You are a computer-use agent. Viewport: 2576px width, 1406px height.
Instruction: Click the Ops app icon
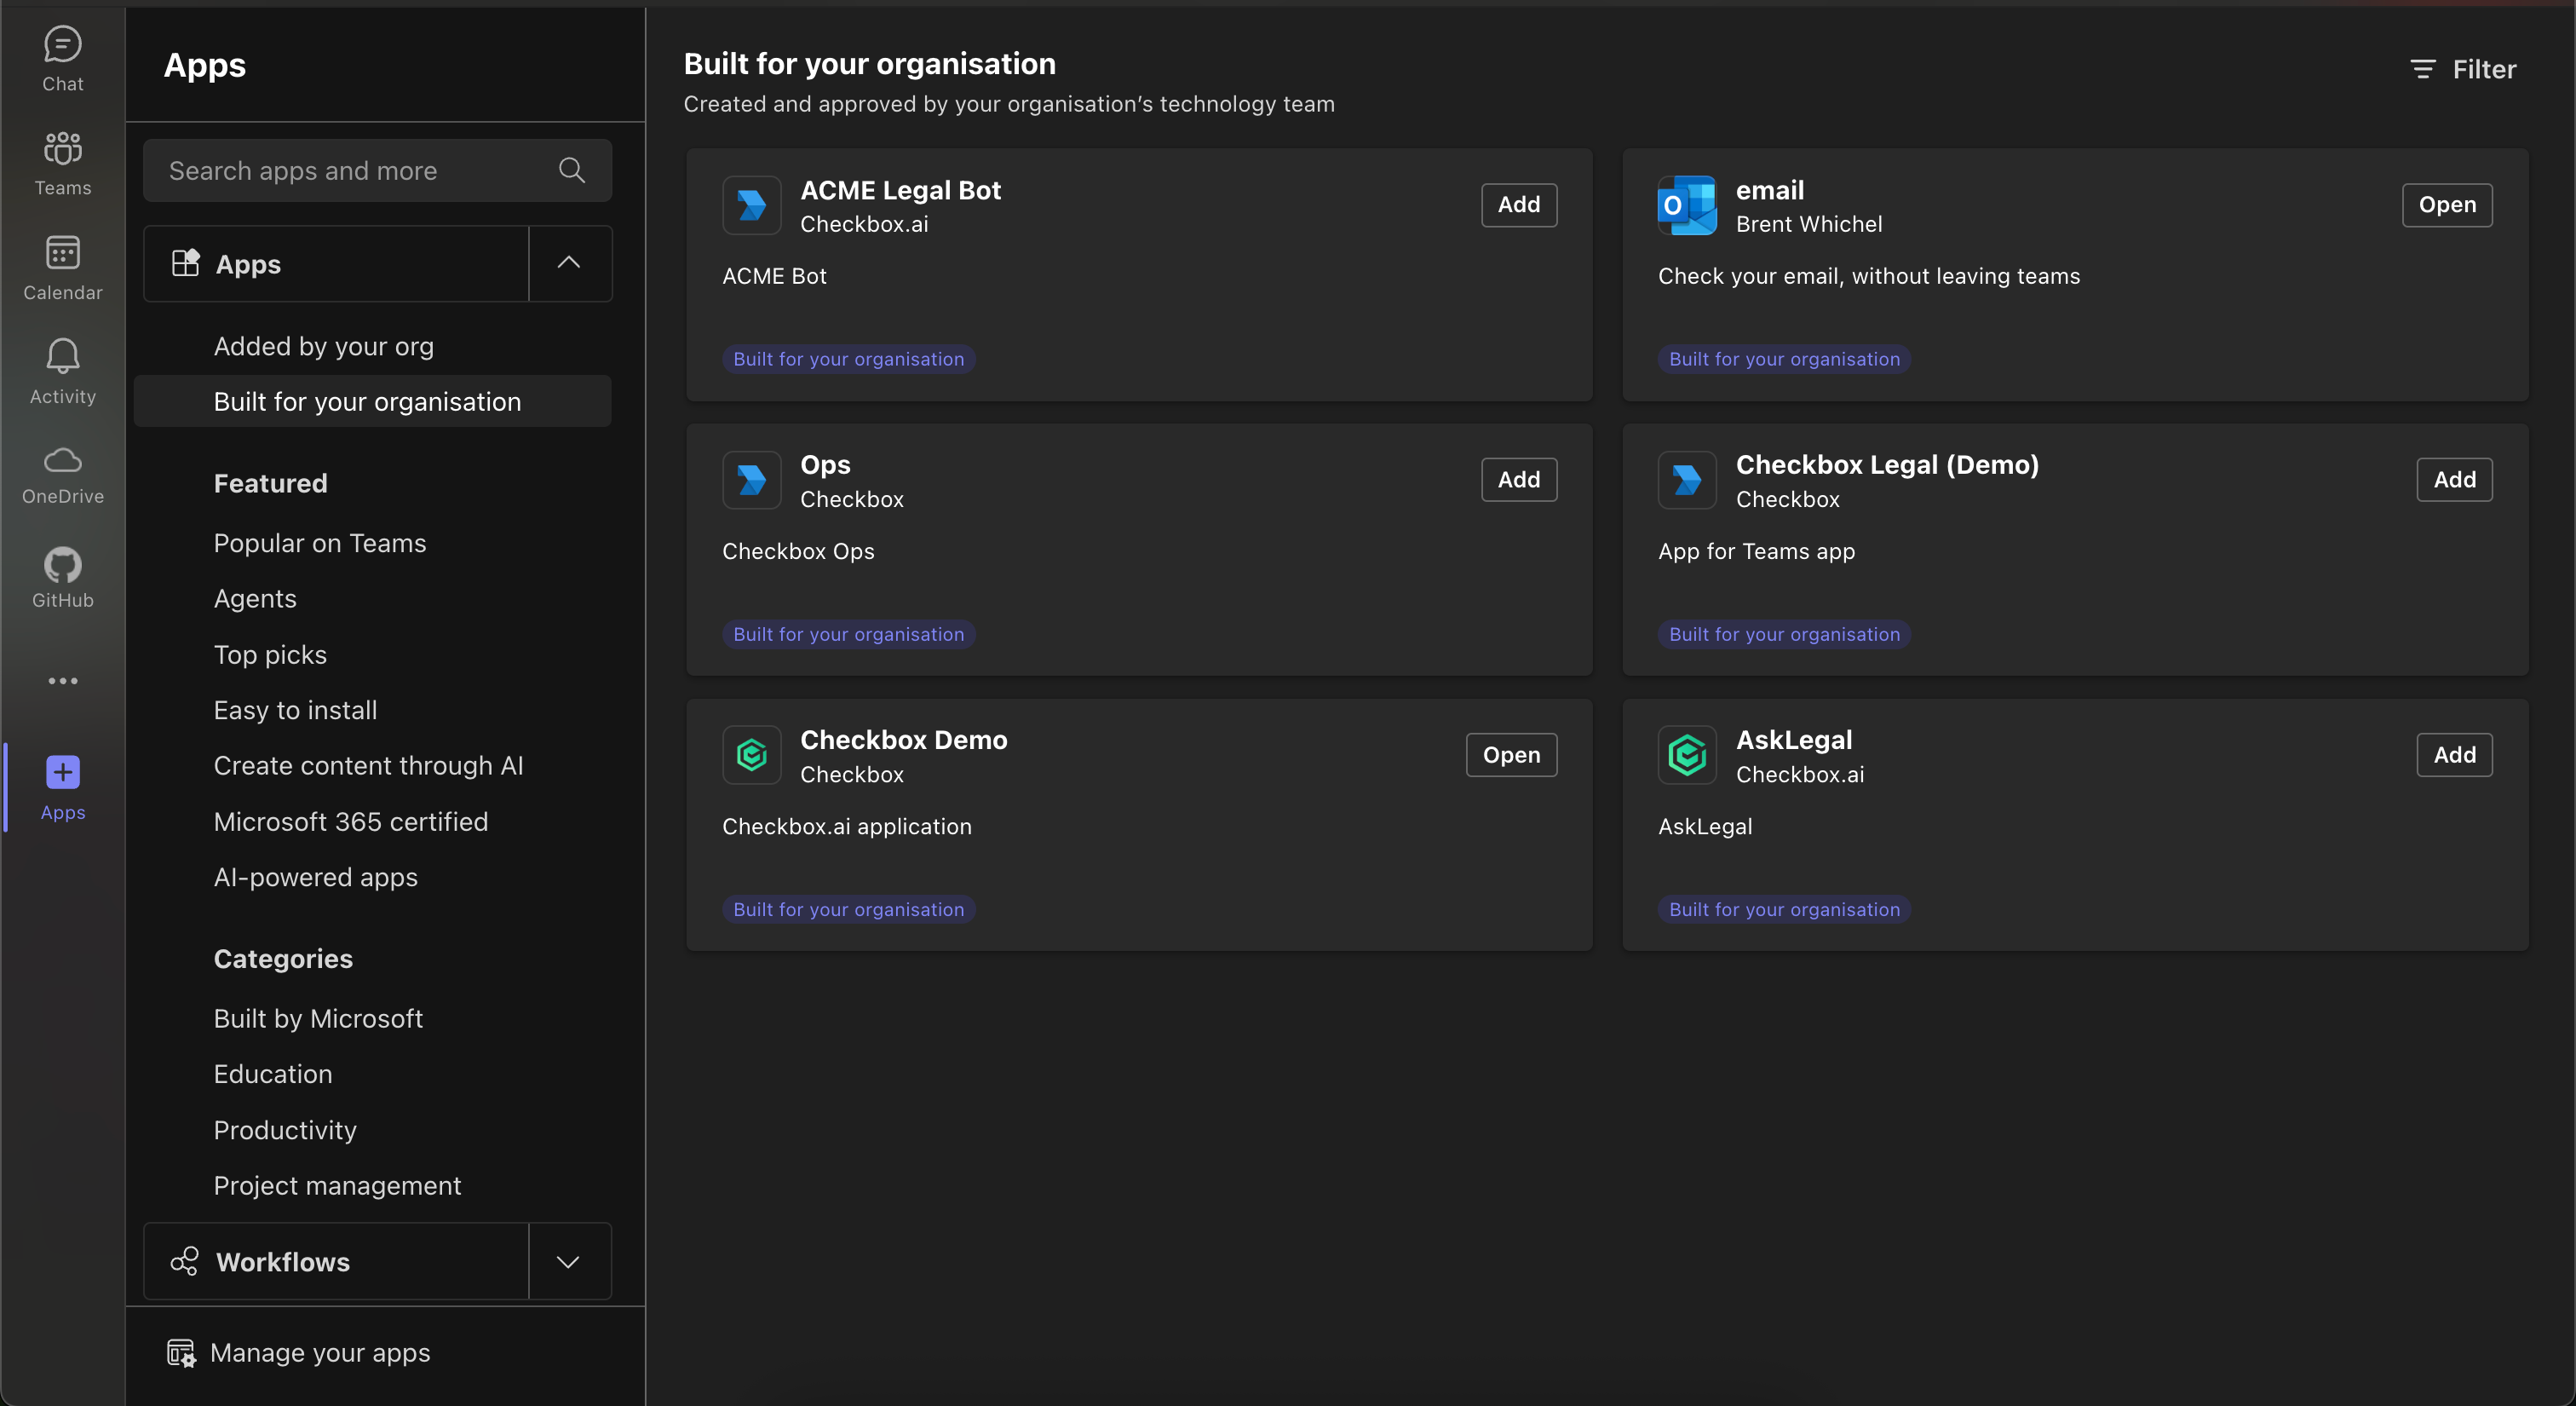click(752, 480)
